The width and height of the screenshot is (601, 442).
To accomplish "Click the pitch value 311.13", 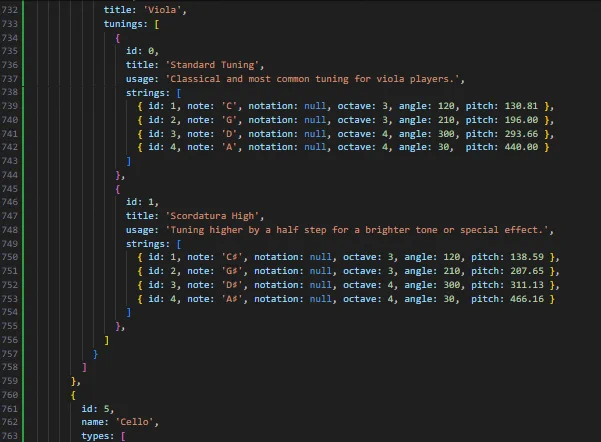I will click(x=527, y=285).
